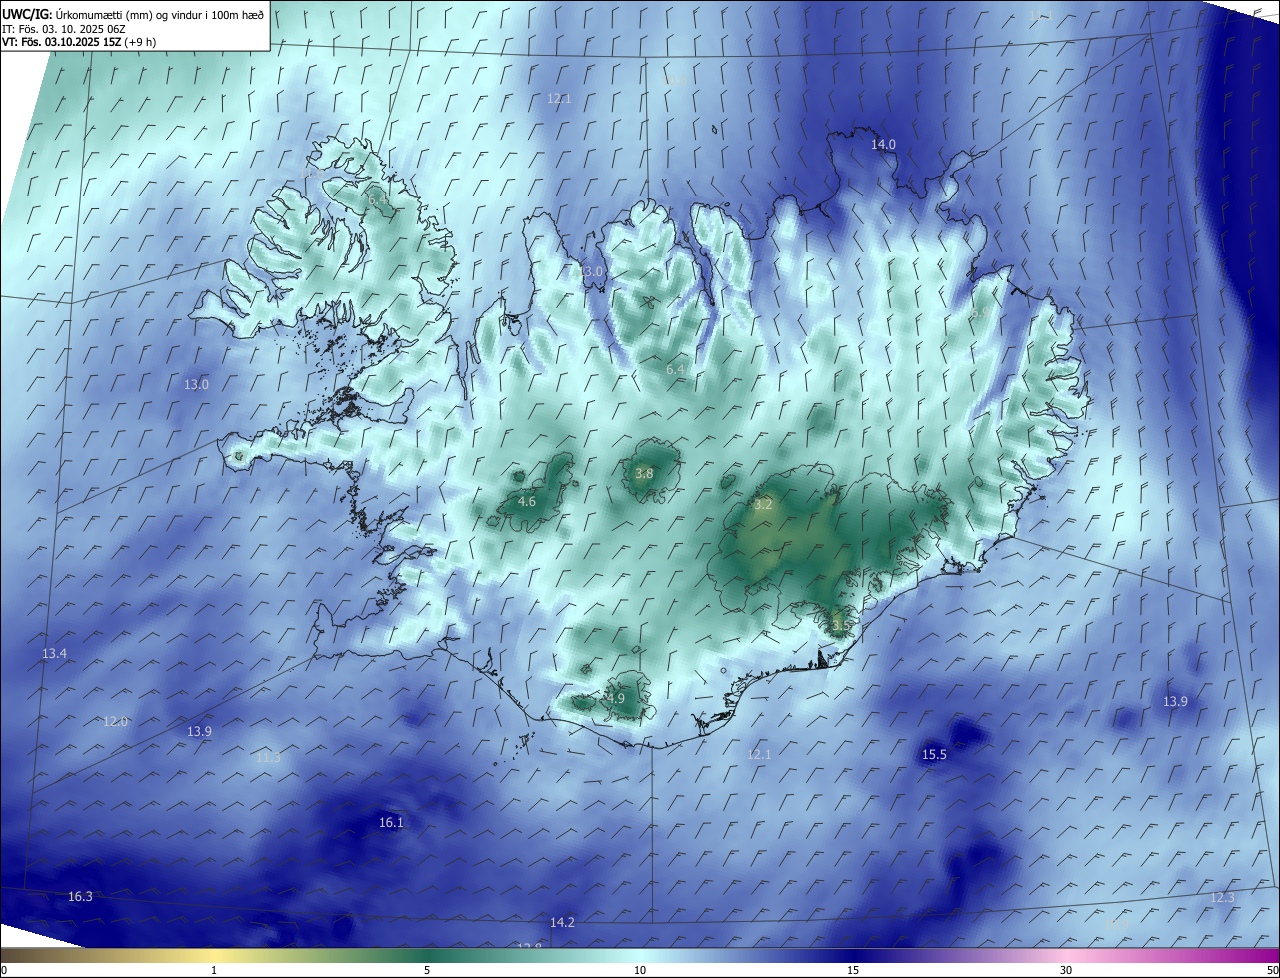Click the 11.3 value on the map
Viewport: 1280px width, 978px height.
click(268, 757)
